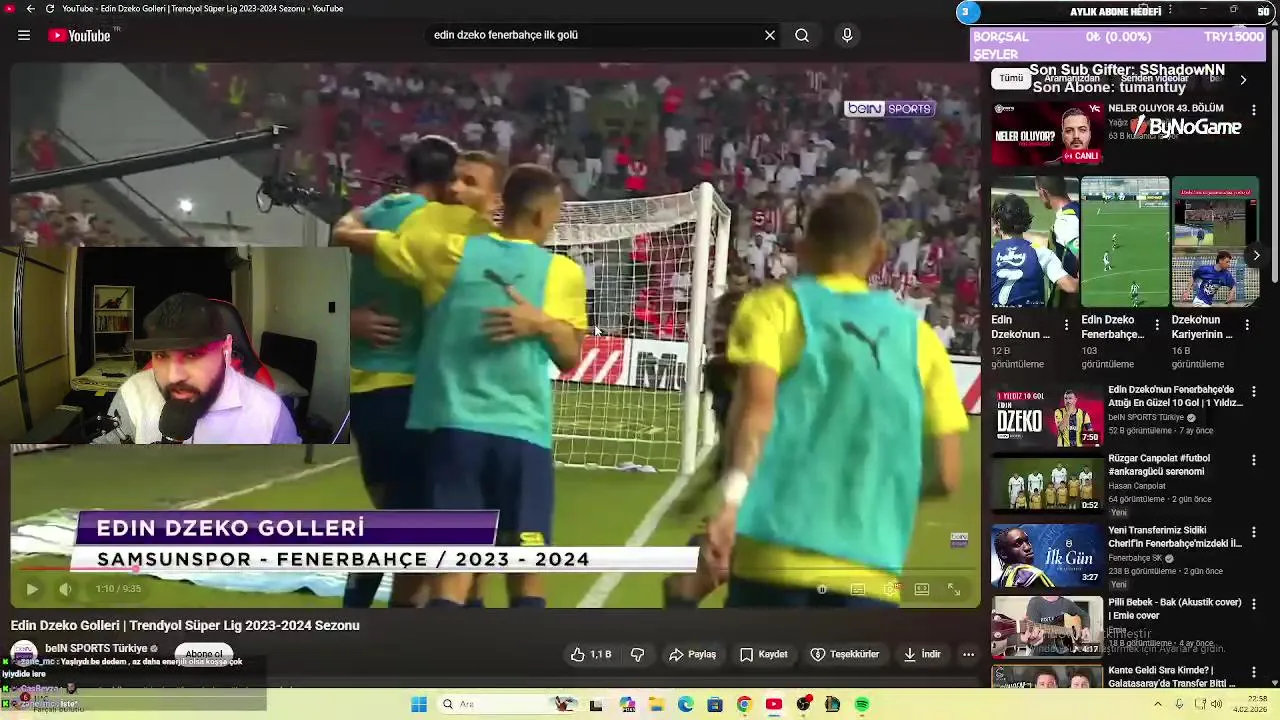Show more Shorts with the next arrow
Screen dimensions: 1280x720
tap(1256, 256)
